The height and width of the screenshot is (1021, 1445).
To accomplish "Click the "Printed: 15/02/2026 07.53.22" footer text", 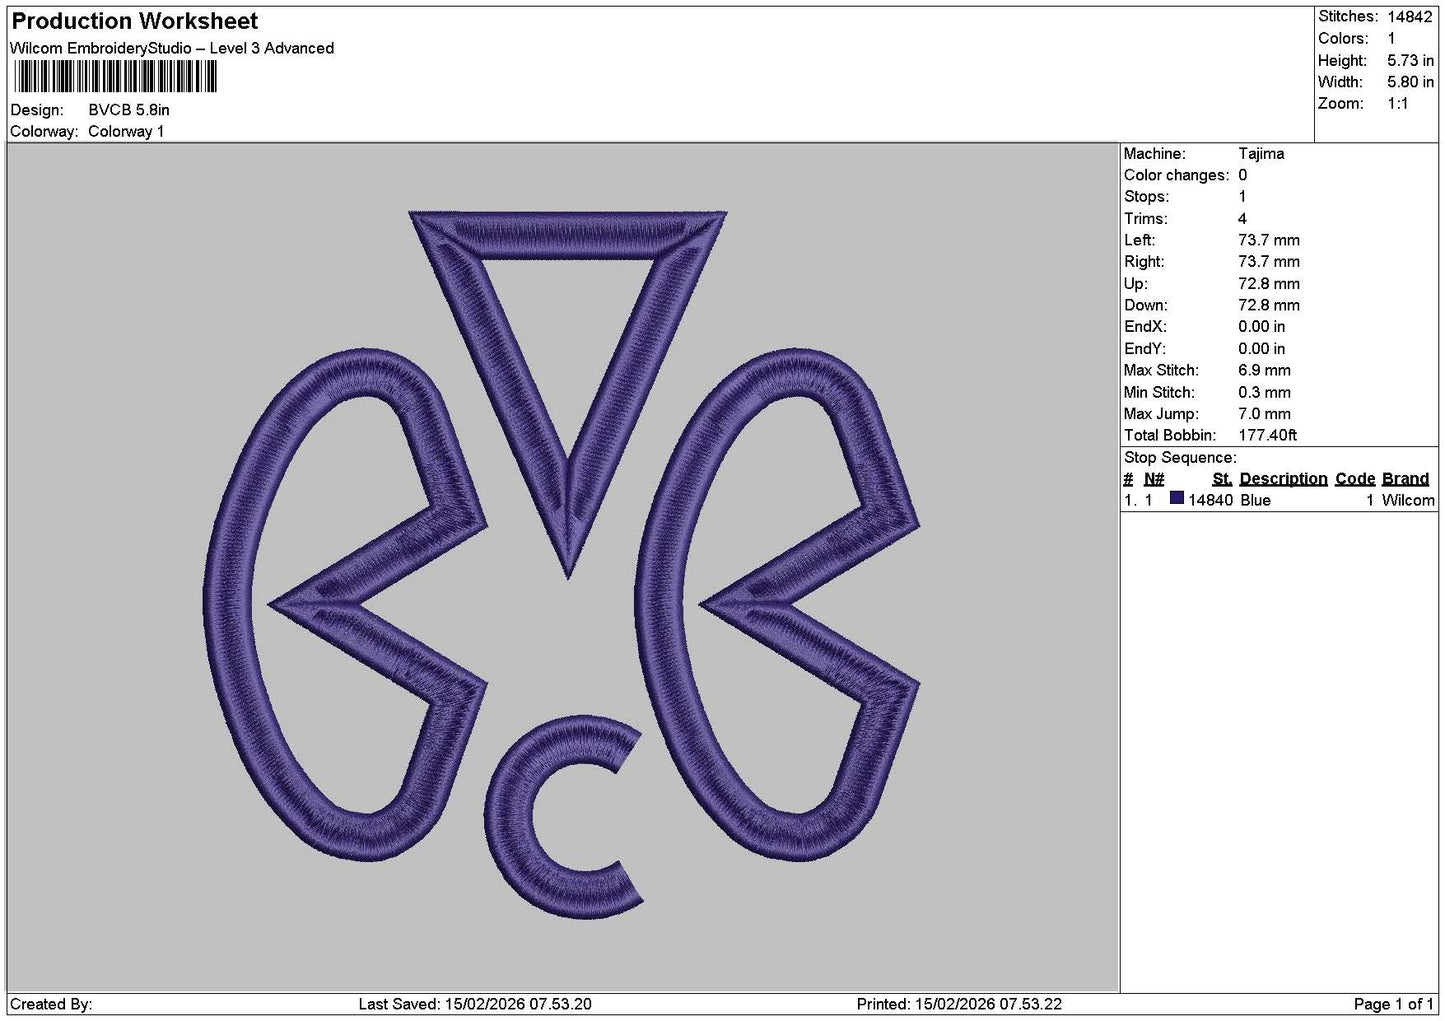I will 959,1004.
